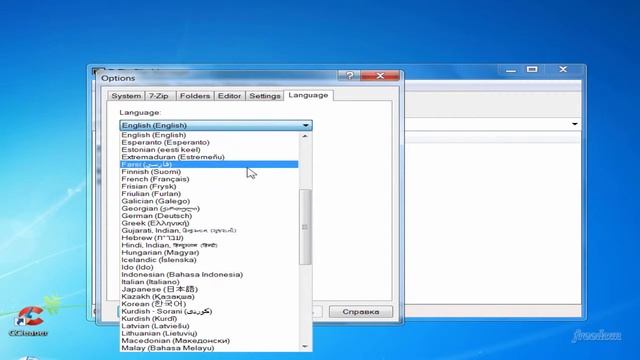Select the Georgian language entry
The image size is (640, 360).
click(x=209, y=209)
